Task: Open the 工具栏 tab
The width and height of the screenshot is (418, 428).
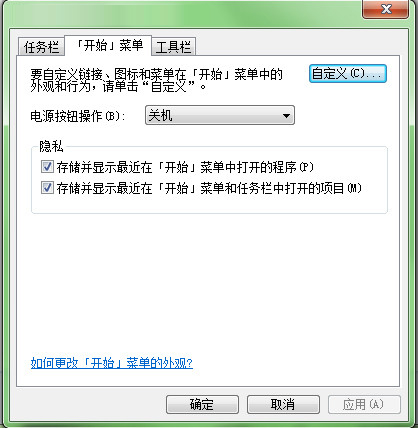Action: click(173, 47)
